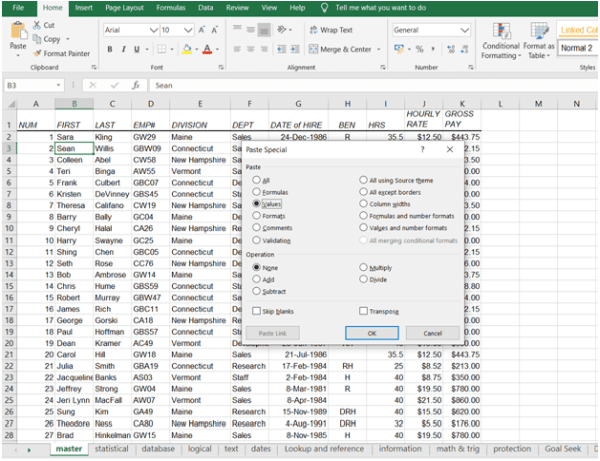Click OK in Paste Special dialog
The height and width of the screenshot is (461, 600).
pos(371,333)
